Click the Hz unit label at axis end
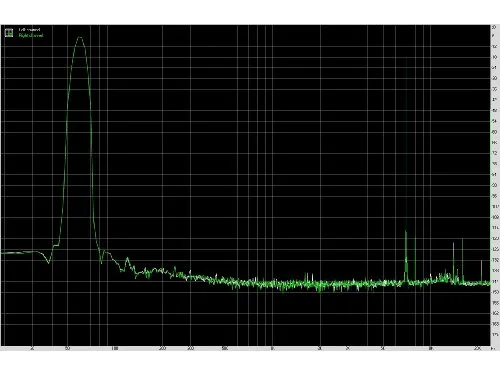 tap(493, 349)
